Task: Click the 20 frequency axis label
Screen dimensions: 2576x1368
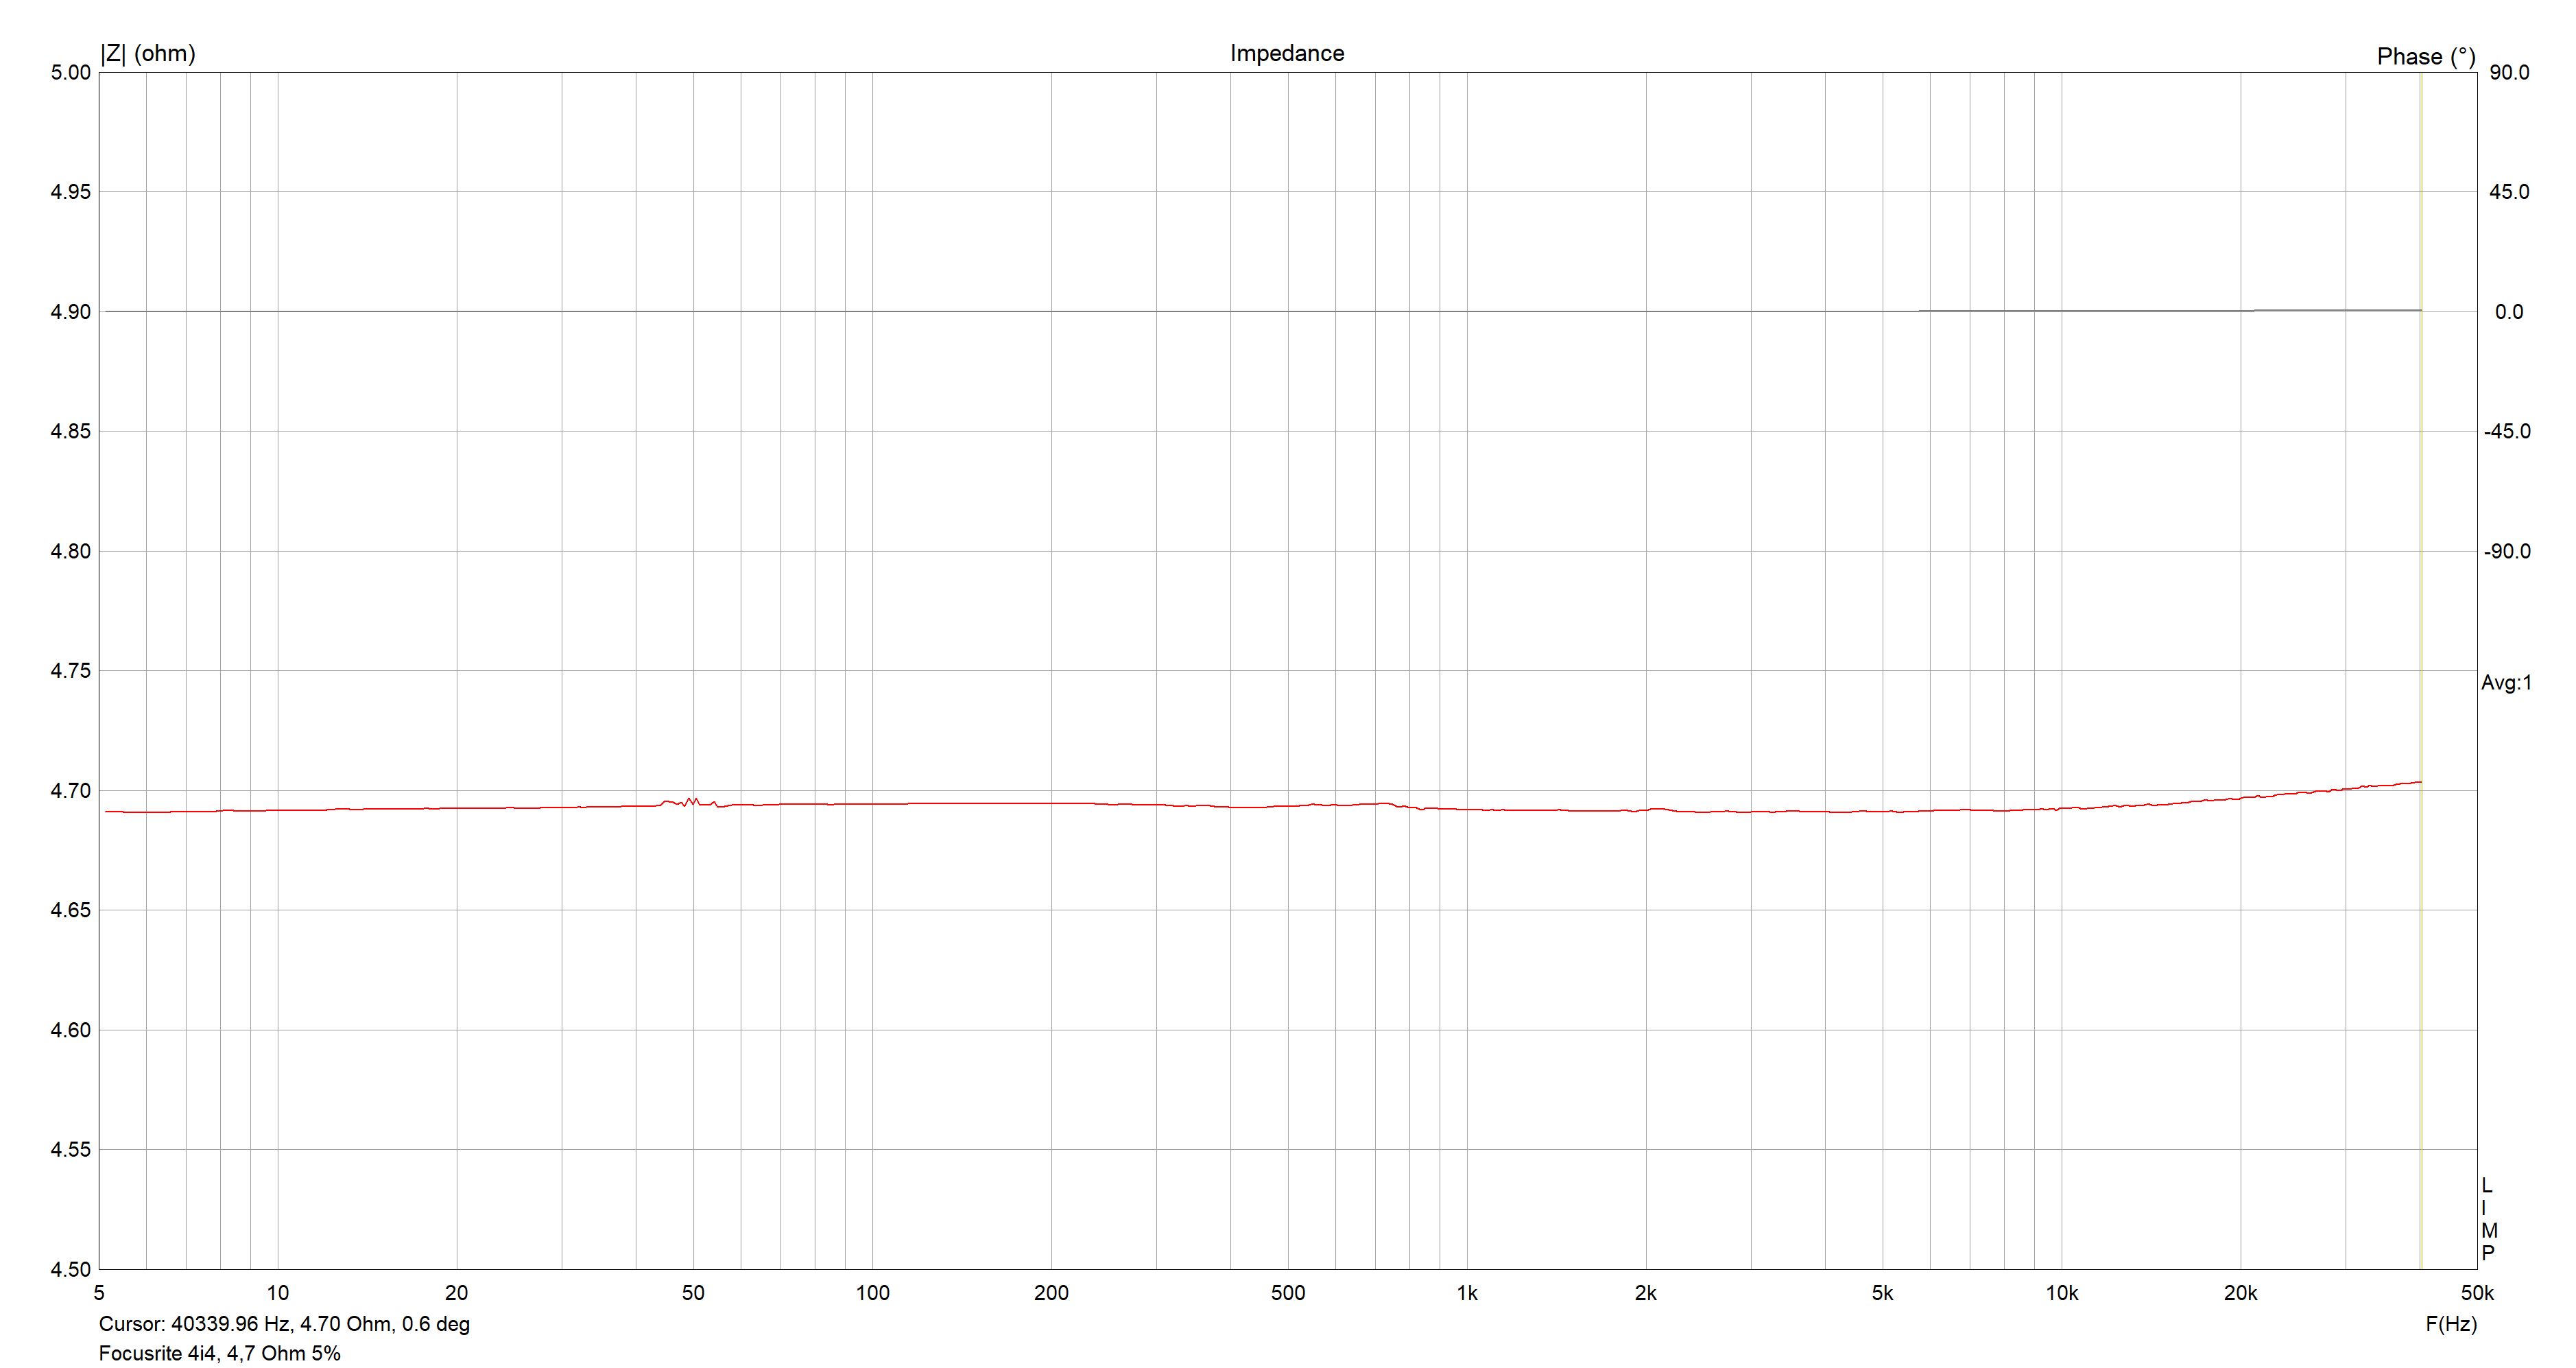Action: tap(457, 1293)
